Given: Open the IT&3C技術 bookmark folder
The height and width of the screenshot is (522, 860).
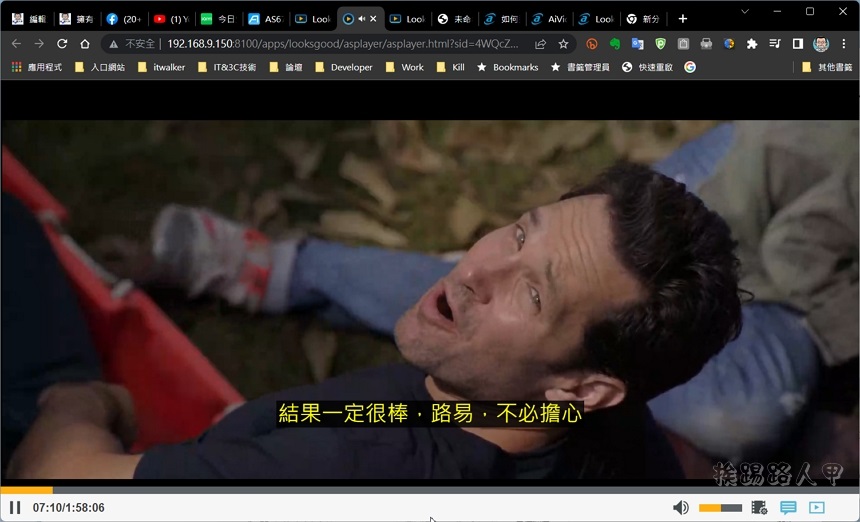Looking at the screenshot, I should 227,67.
